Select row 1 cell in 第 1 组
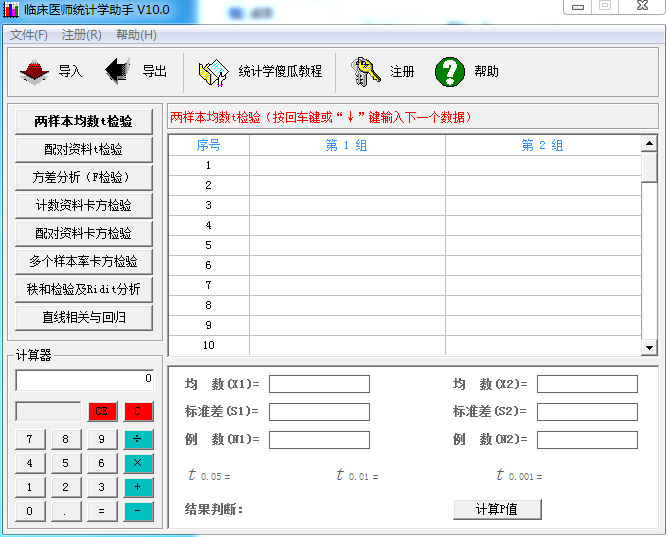668x537 pixels. click(x=347, y=165)
